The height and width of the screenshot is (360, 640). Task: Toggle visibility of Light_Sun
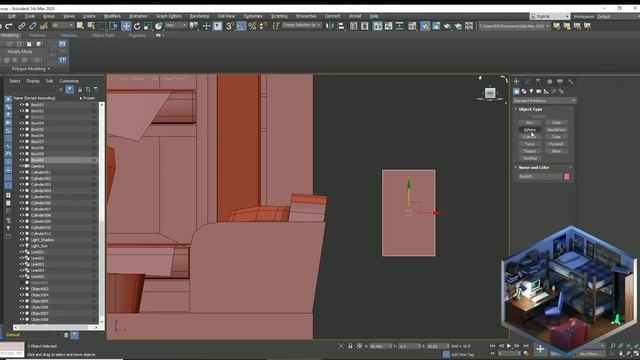[x=22, y=246]
